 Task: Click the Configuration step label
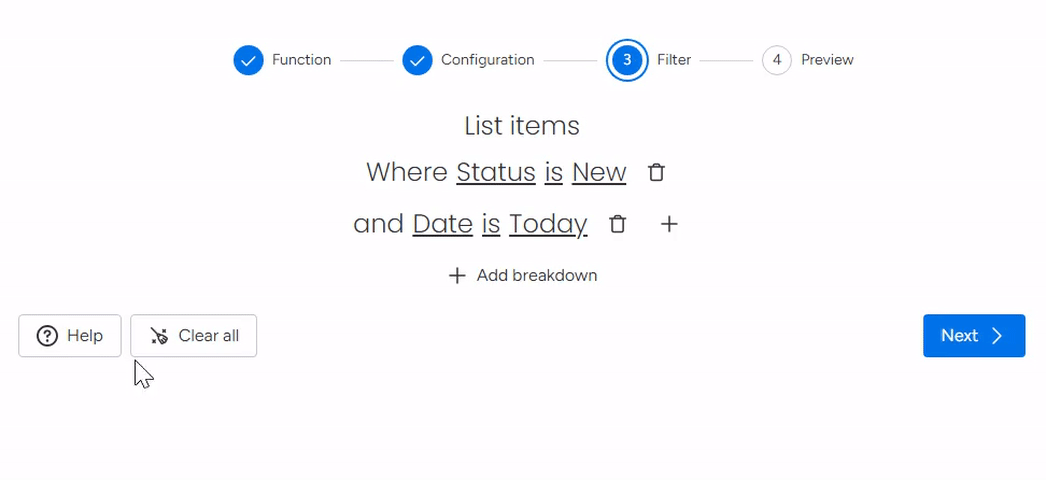(488, 60)
